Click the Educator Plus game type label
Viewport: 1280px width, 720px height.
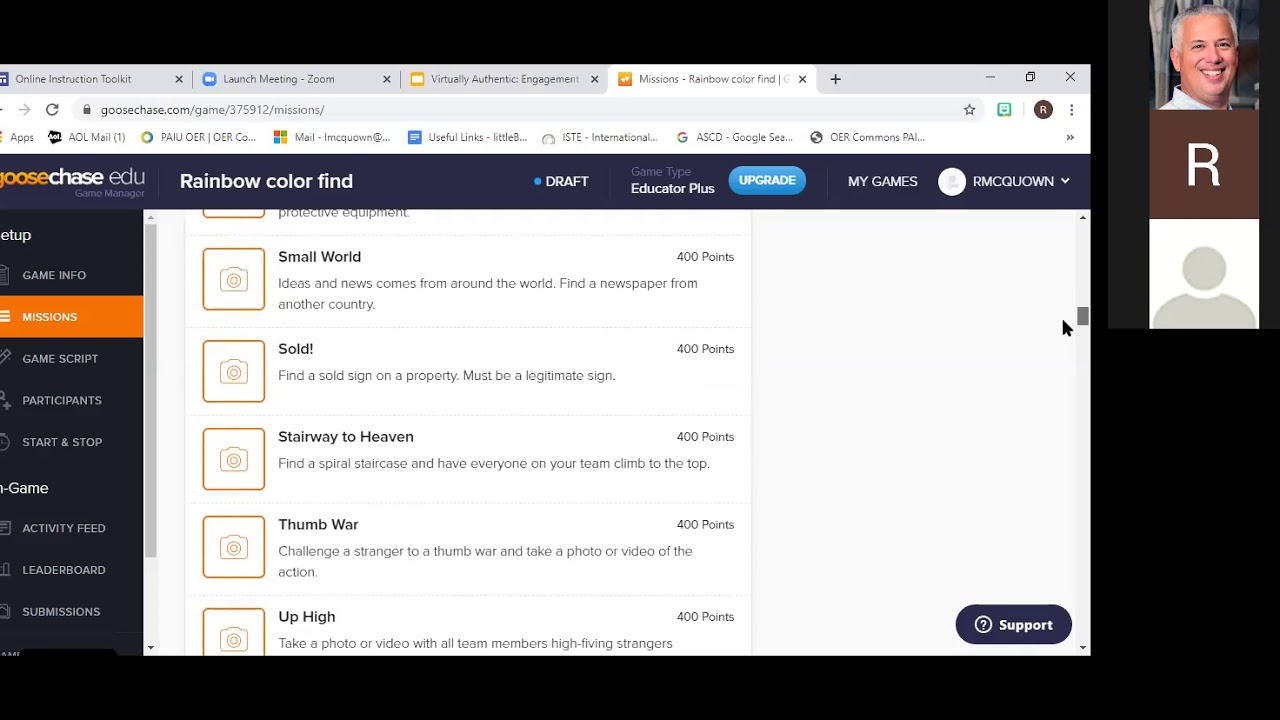pos(672,189)
